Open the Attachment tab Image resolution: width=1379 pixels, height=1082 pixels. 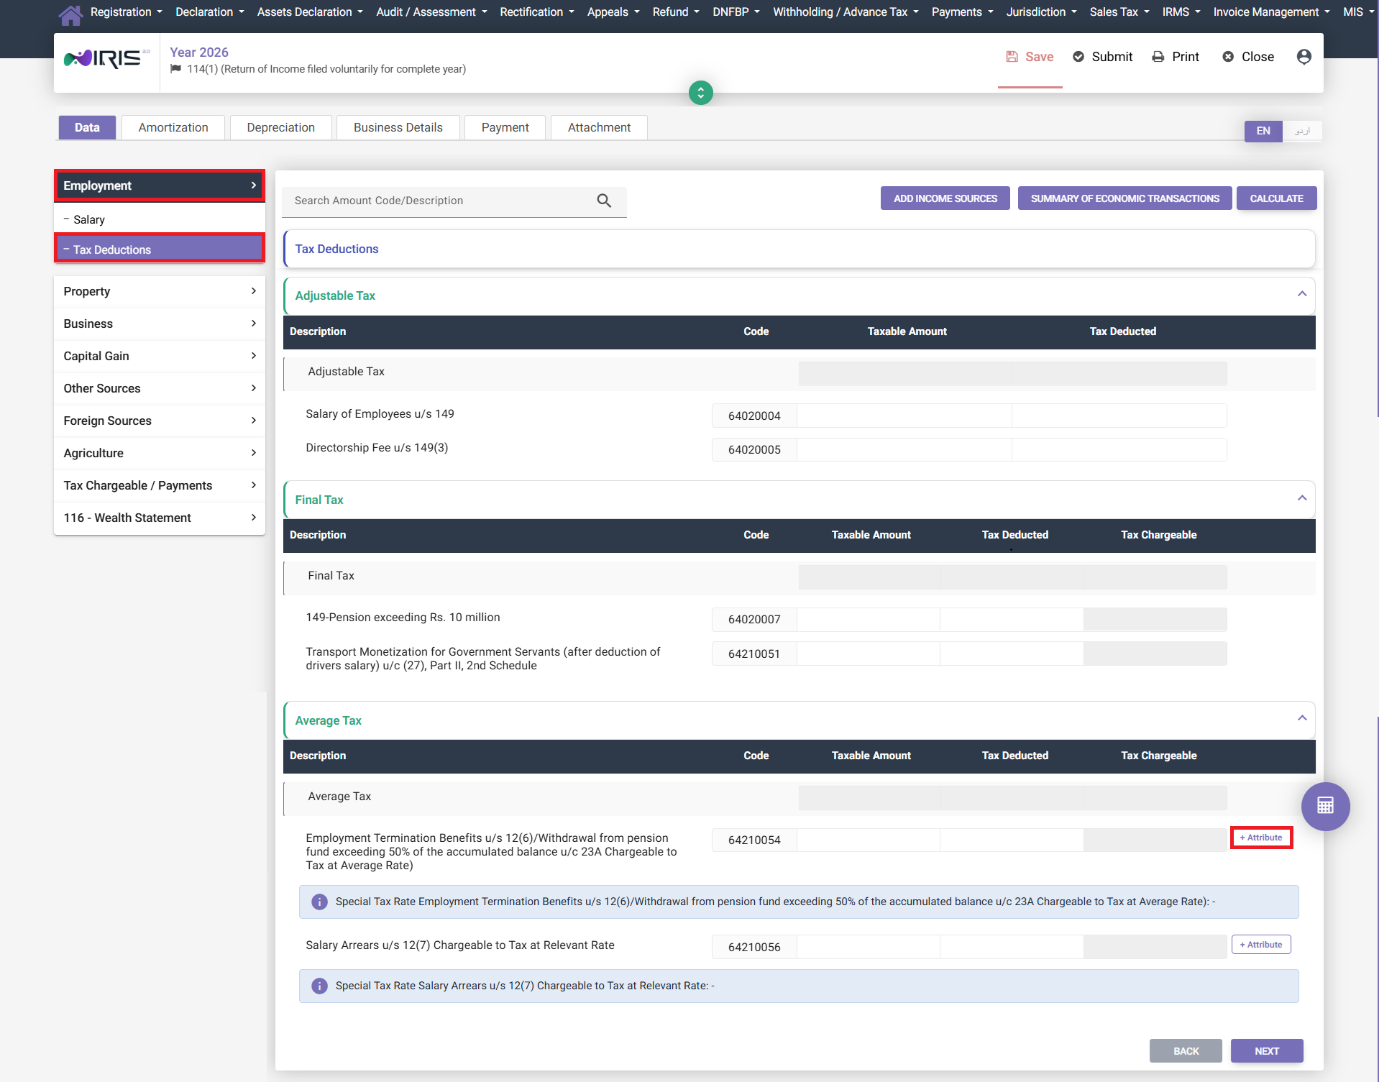[599, 128]
